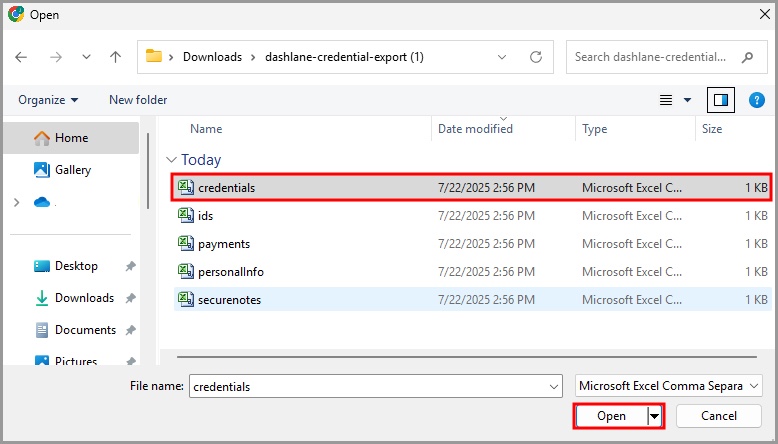Open the file type filter dropdown

click(x=668, y=386)
